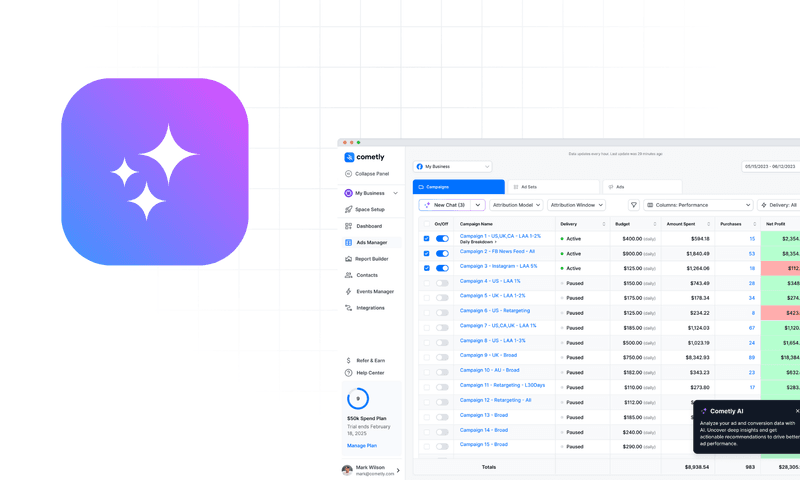The height and width of the screenshot is (480, 800).
Task: Click the Campaign Name column header
Action: pyautogui.click(x=476, y=224)
